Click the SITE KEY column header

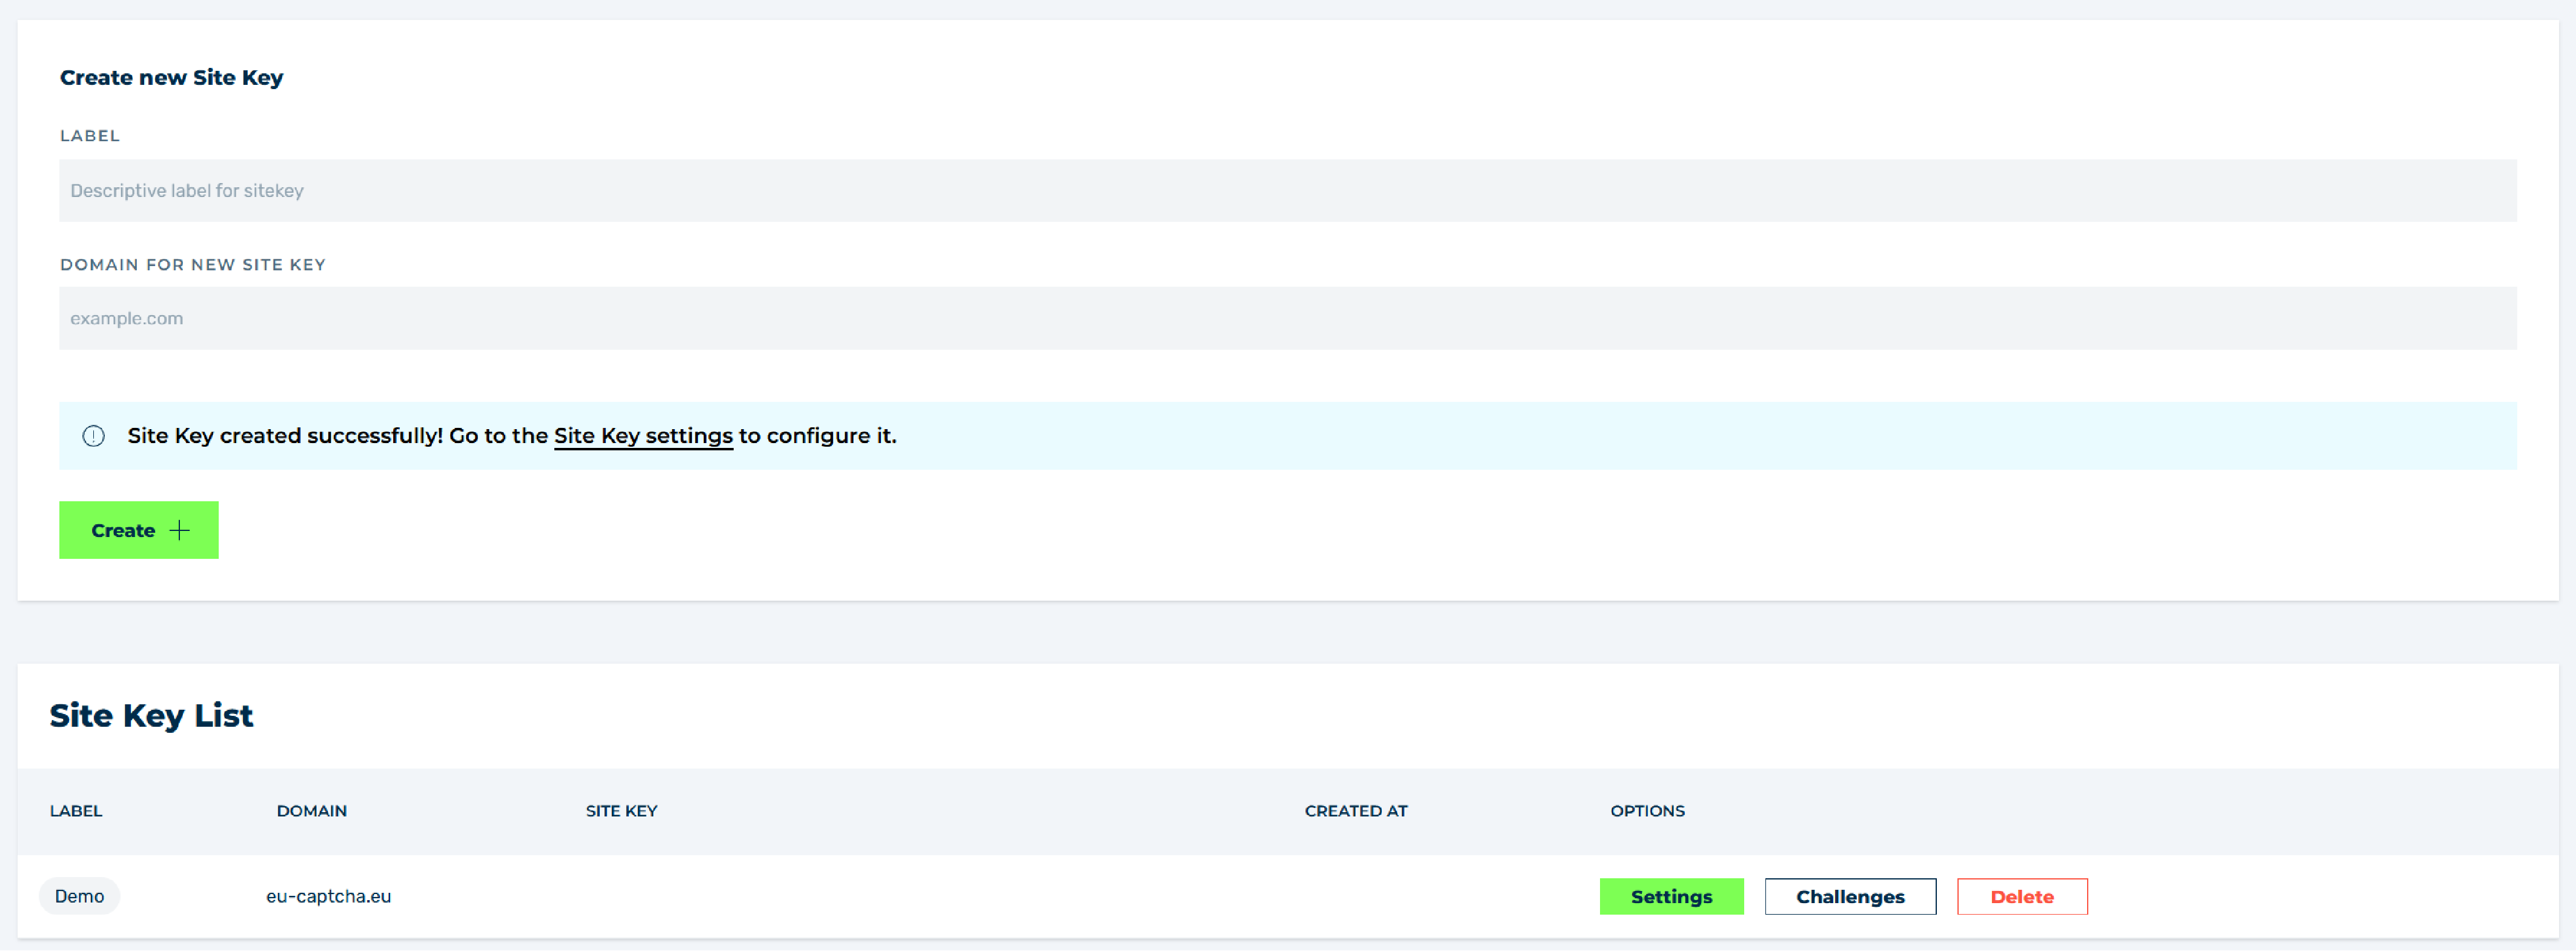(x=621, y=811)
